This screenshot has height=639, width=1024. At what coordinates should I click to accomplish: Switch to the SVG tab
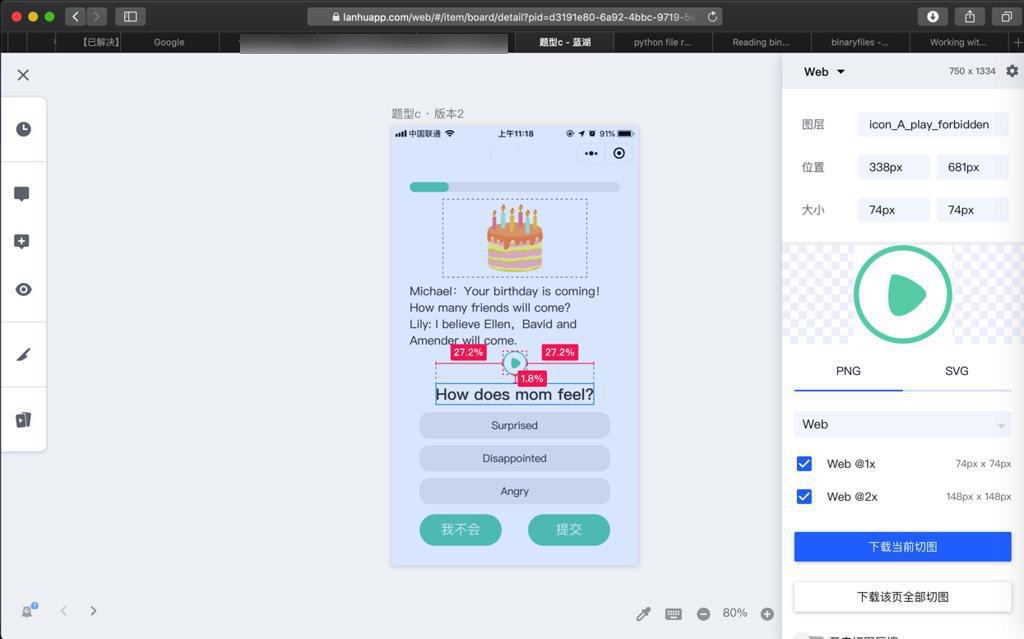tap(956, 371)
